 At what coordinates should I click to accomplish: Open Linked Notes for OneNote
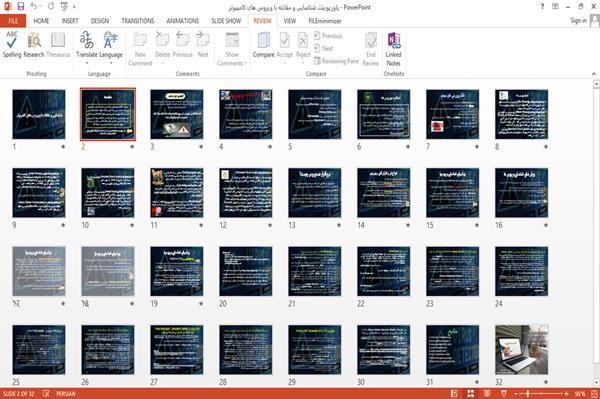coord(393,49)
